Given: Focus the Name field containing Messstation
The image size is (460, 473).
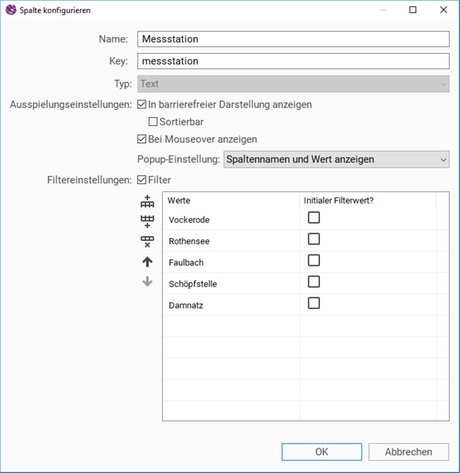Looking at the screenshot, I should pyautogui.click(x=293, y=39).
